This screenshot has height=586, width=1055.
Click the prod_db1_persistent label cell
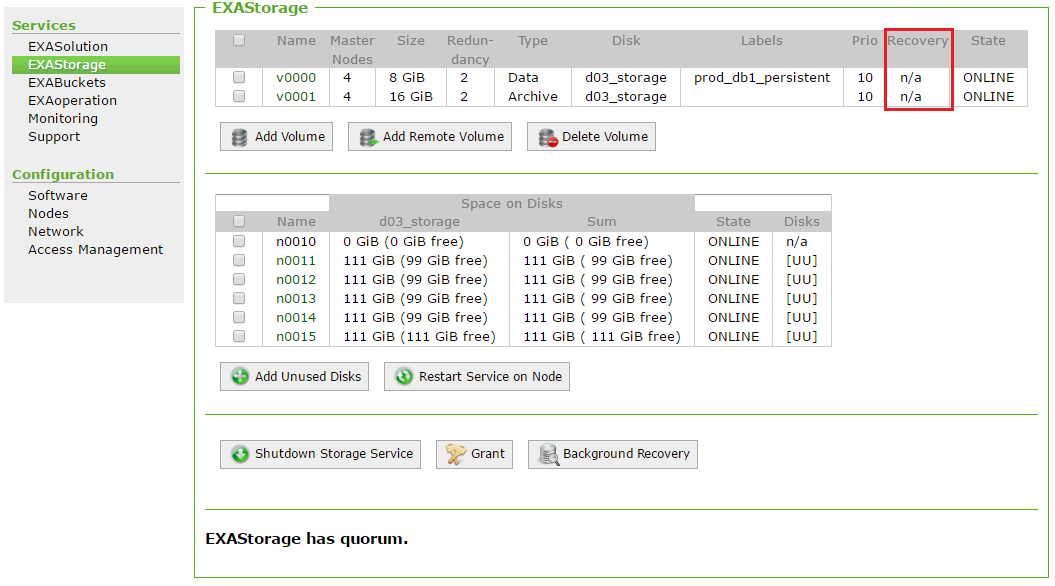(x=762, y=78)
